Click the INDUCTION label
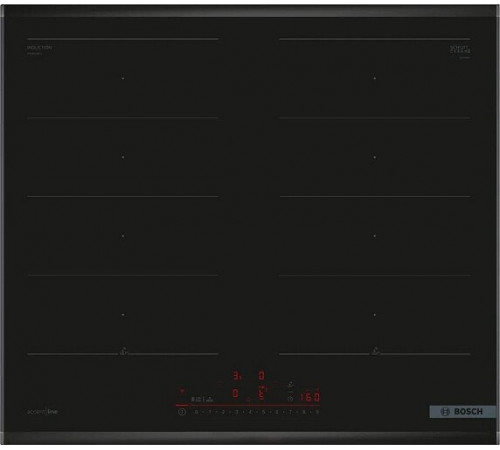 39,48
